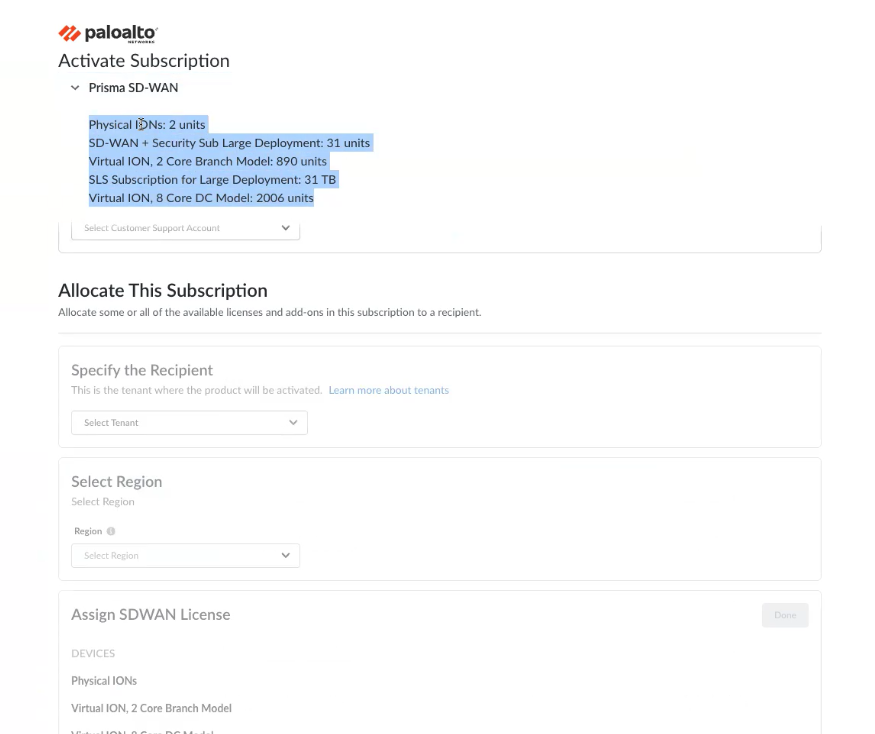
Task: Open the Select Region dropdown
Action: (185, 555)
